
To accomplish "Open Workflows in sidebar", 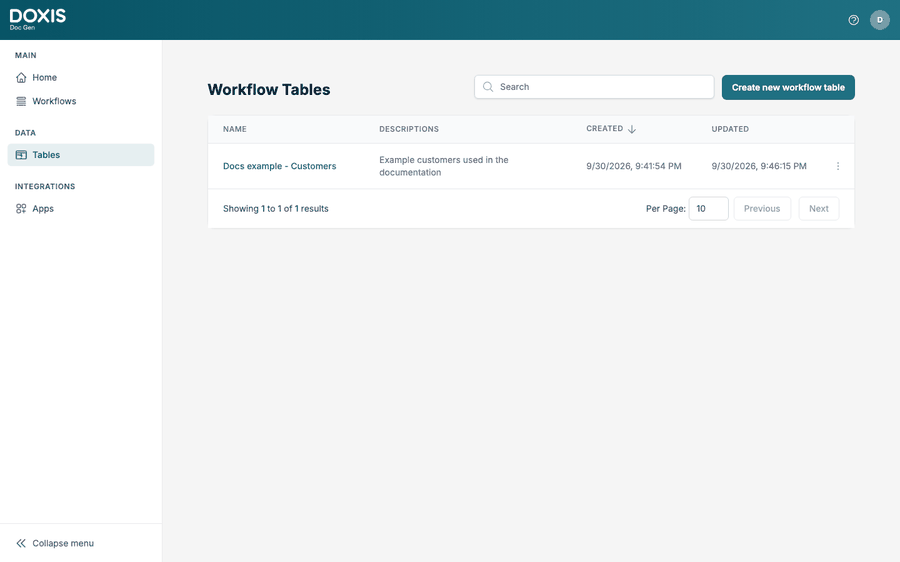I will (80, 101).
